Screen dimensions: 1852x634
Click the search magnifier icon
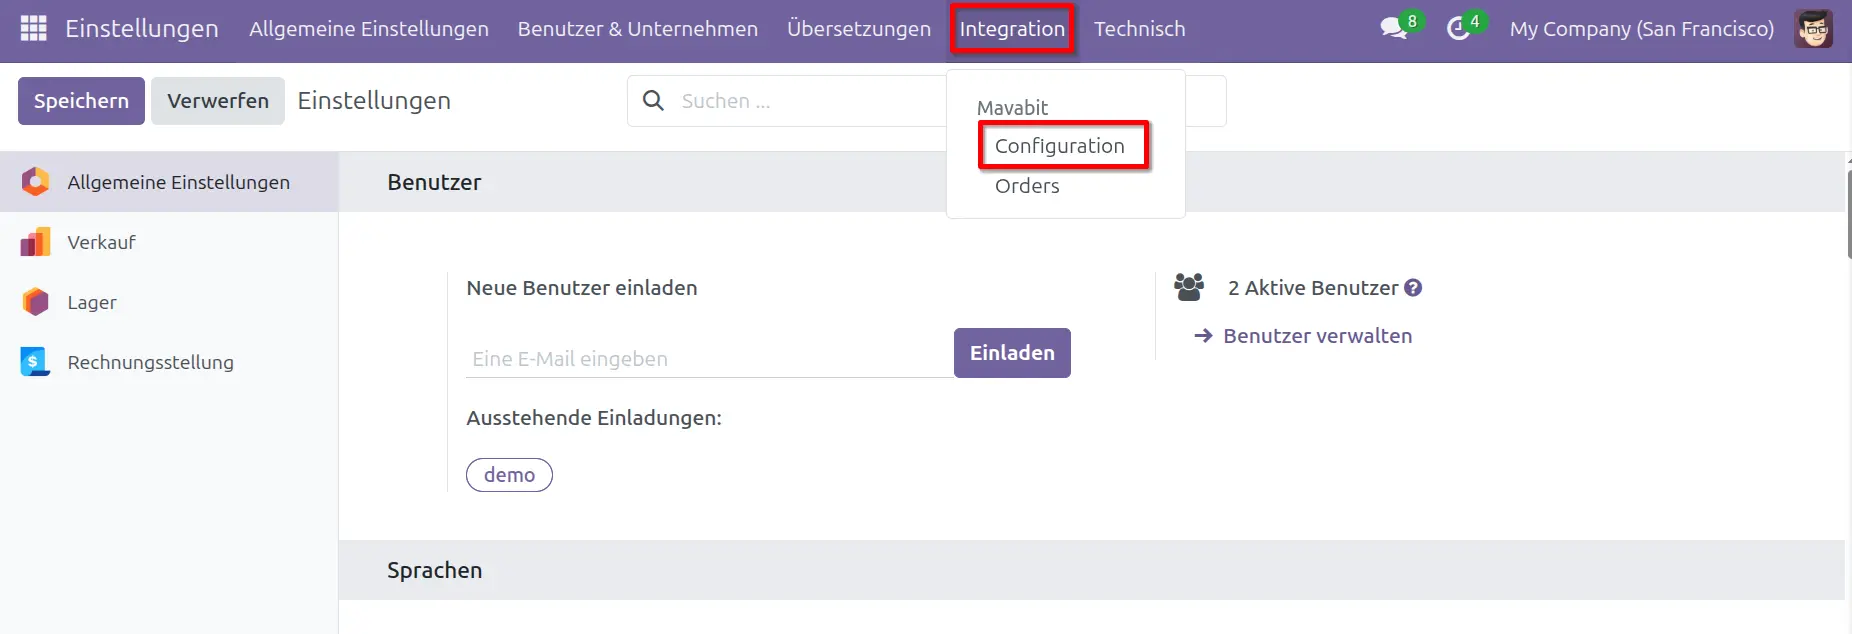pos(653,100)
